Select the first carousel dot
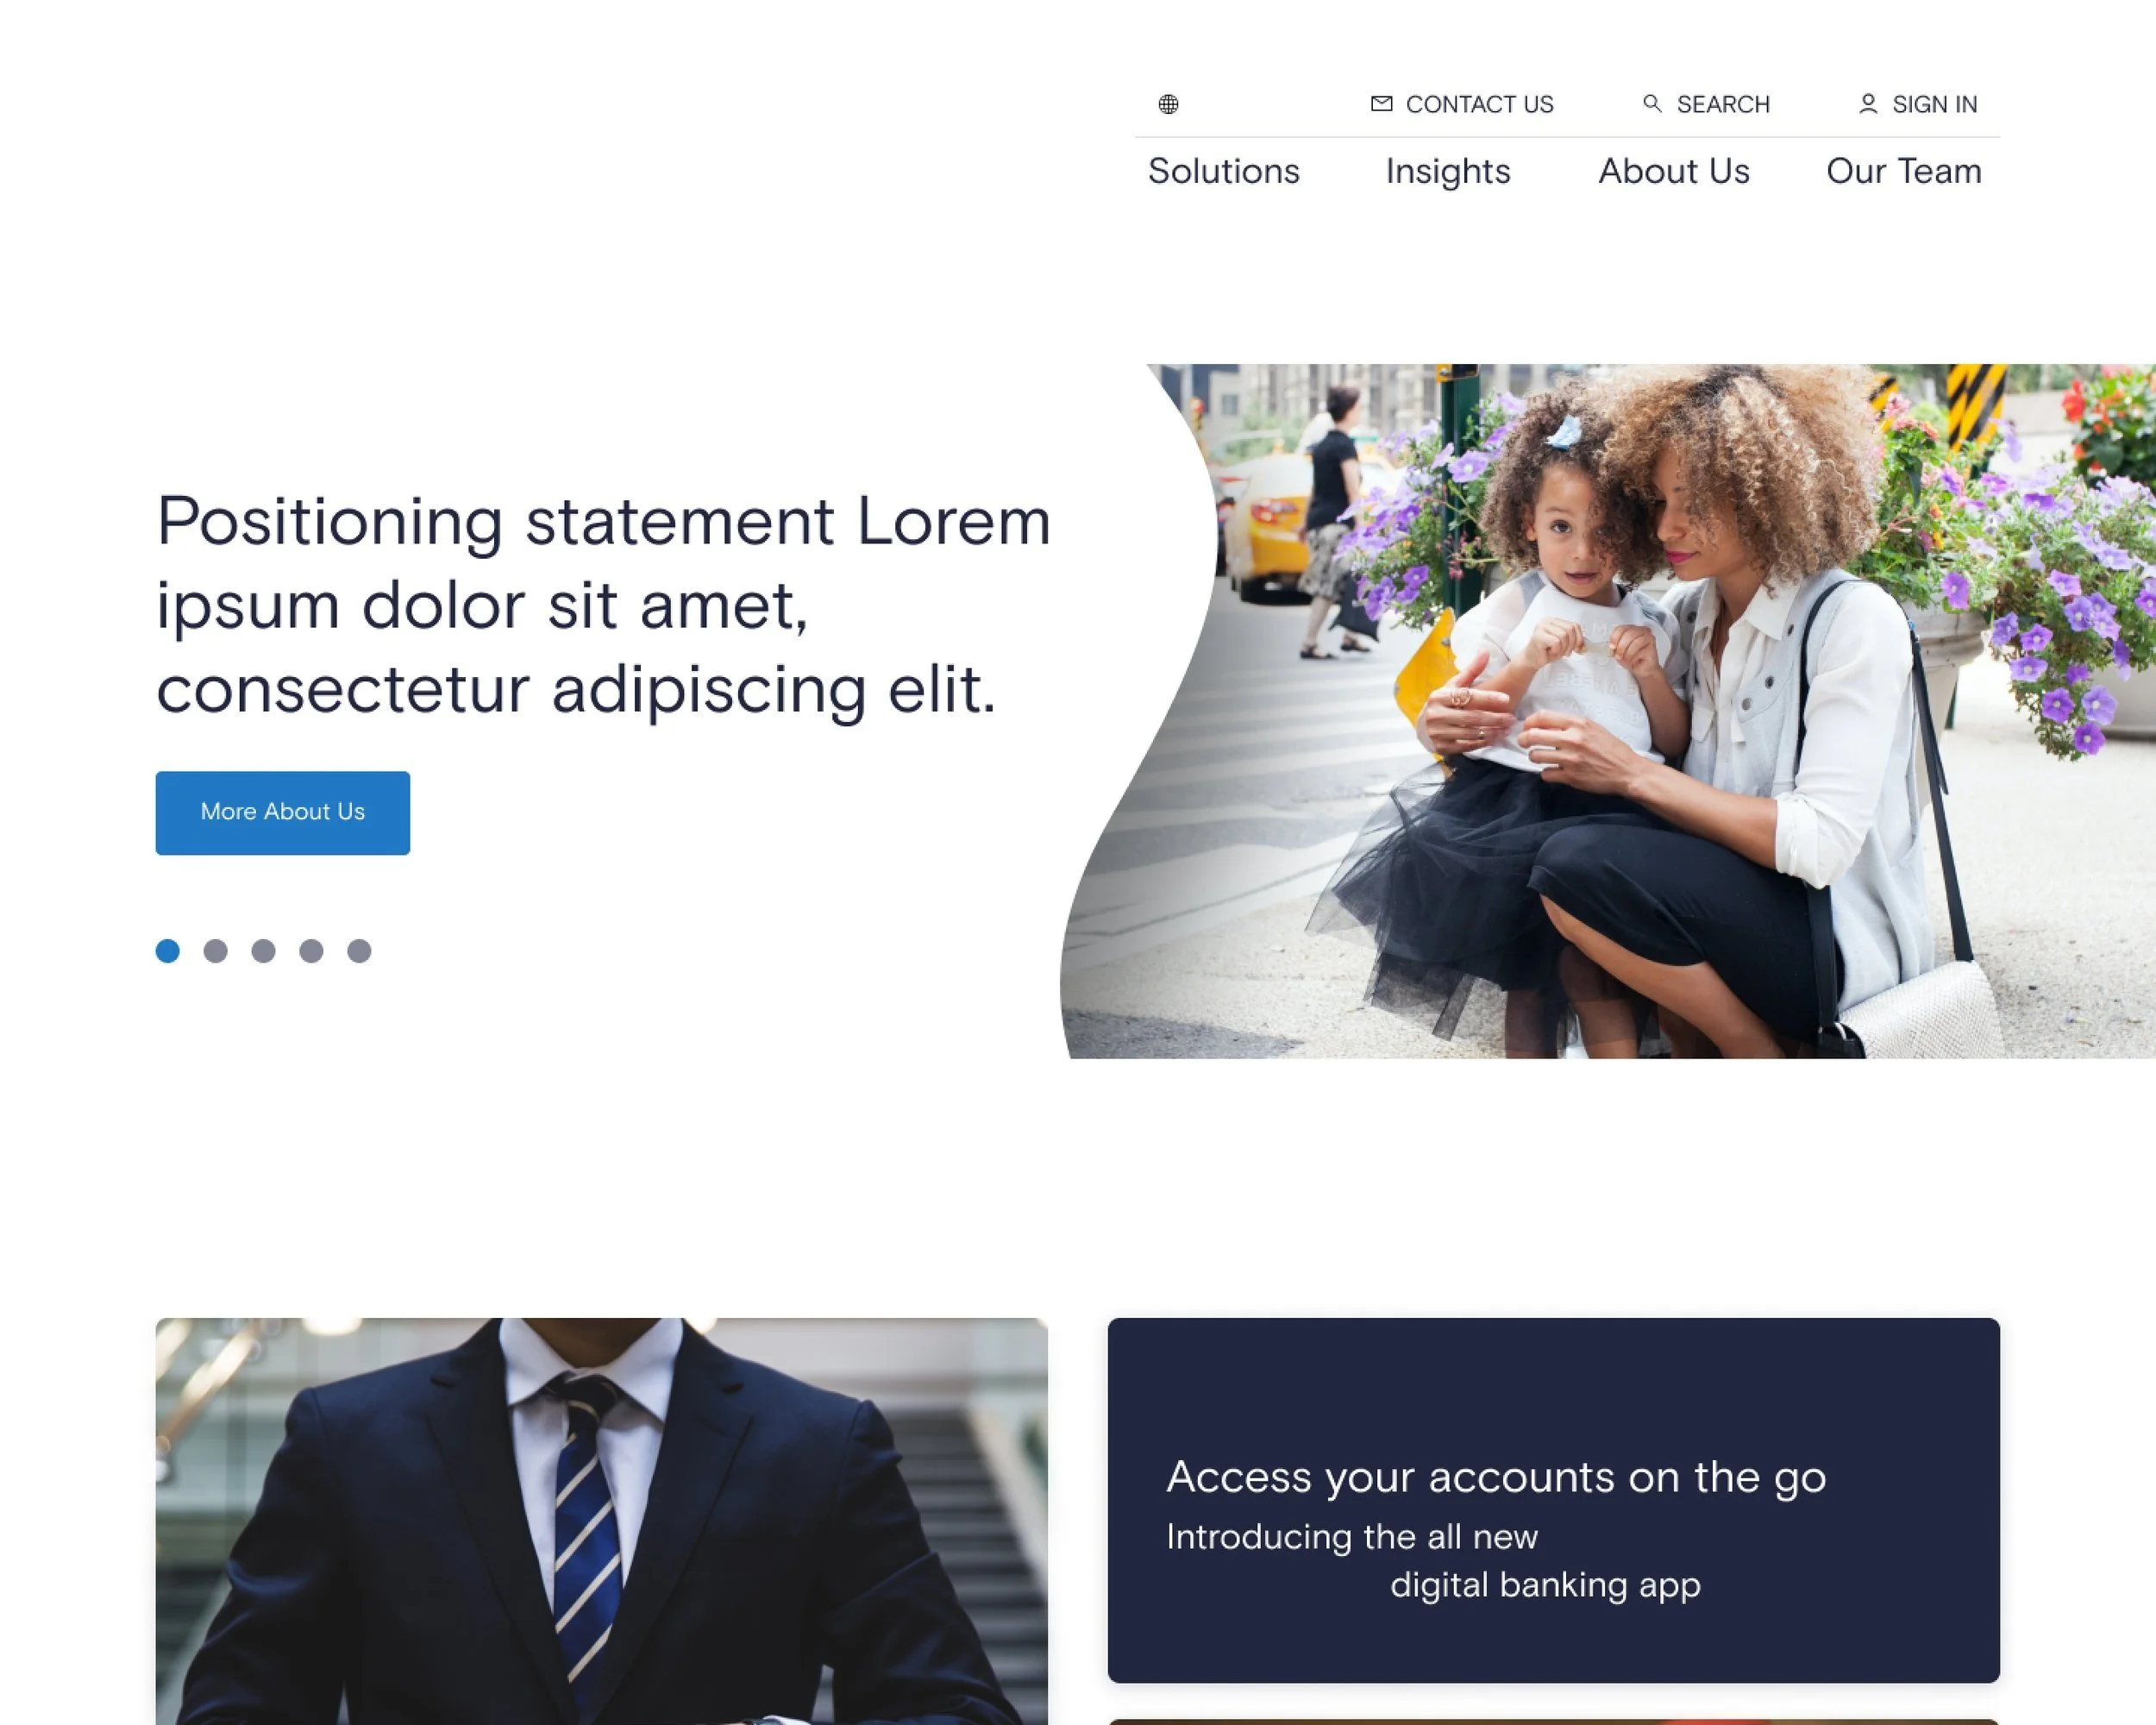The image size is (2156, 1725). [x=168, y=951]
